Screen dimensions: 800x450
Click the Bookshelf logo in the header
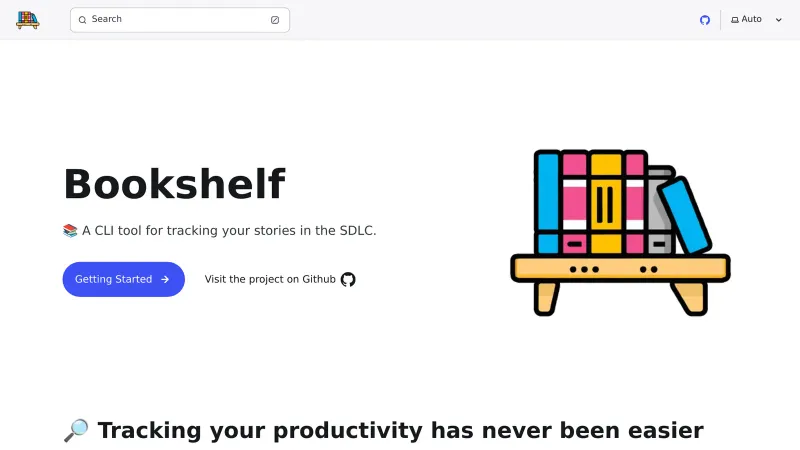tap(27, 20)
